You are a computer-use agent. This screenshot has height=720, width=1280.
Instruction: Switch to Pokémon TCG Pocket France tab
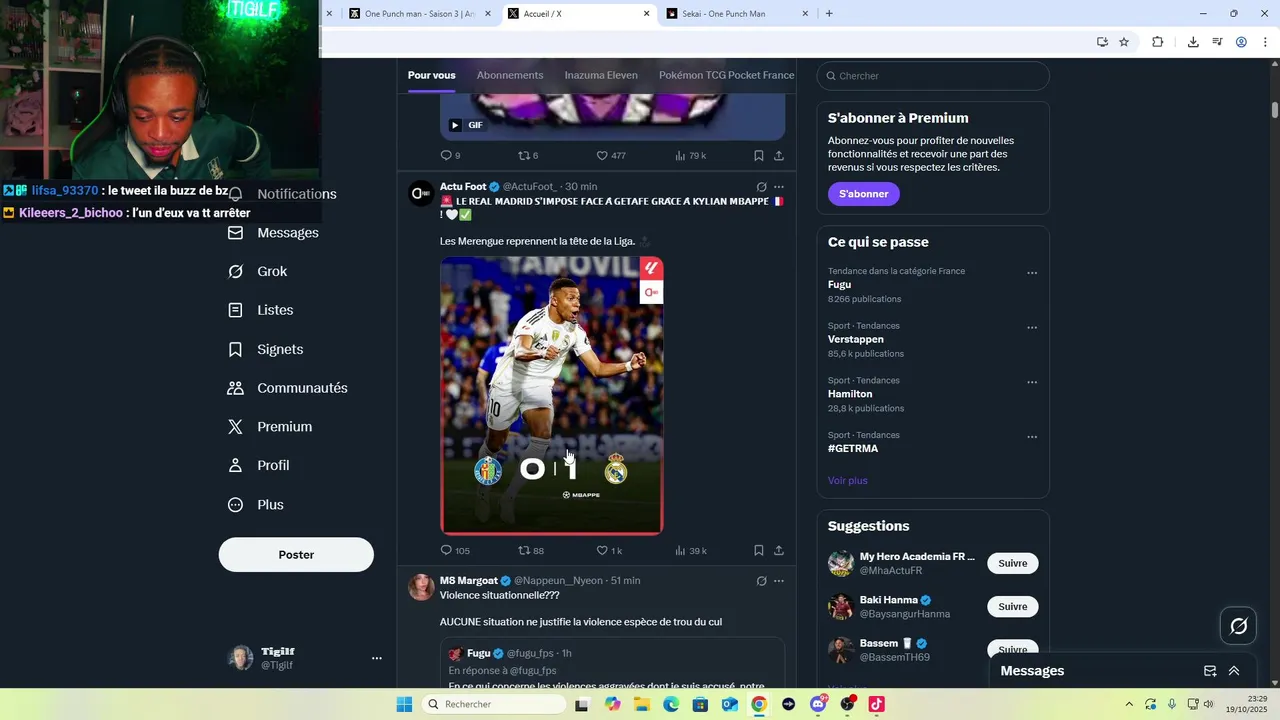(x=727, y=75)
